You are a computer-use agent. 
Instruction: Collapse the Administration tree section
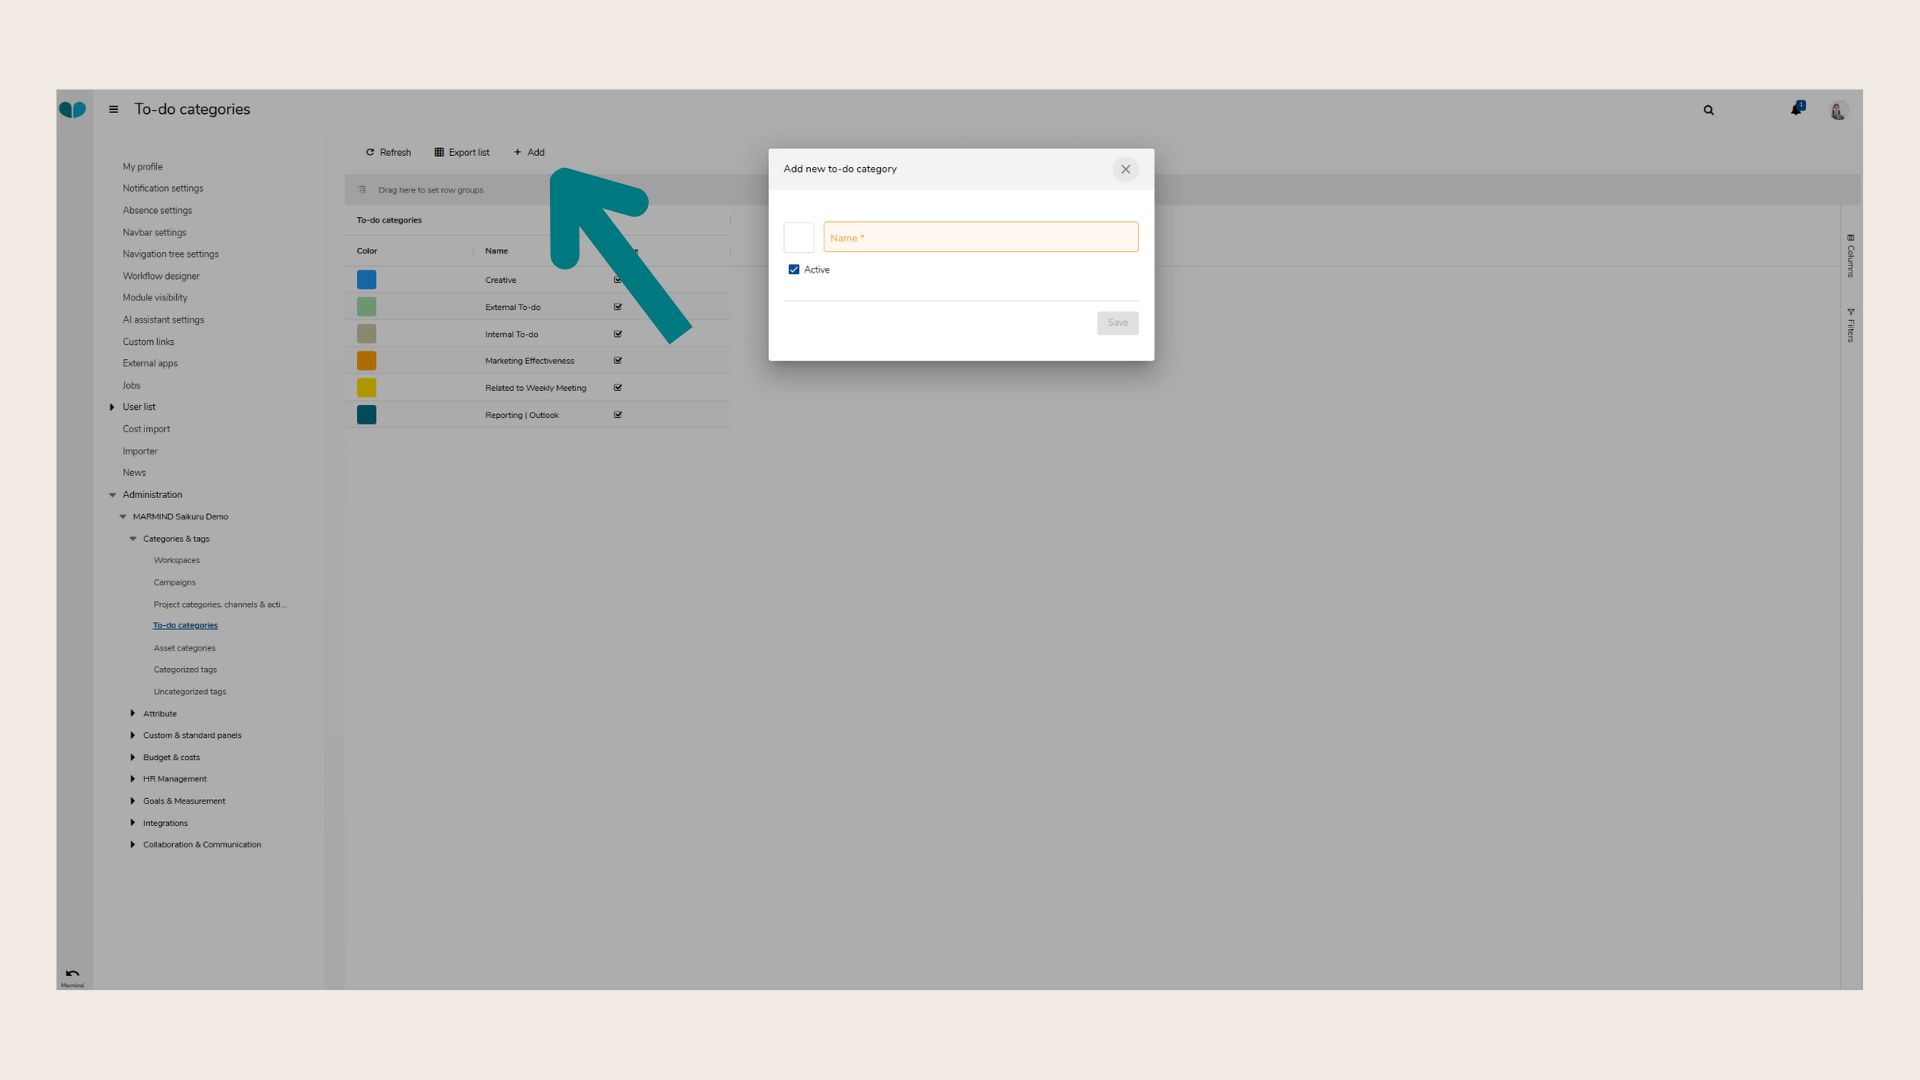[113, 495]
